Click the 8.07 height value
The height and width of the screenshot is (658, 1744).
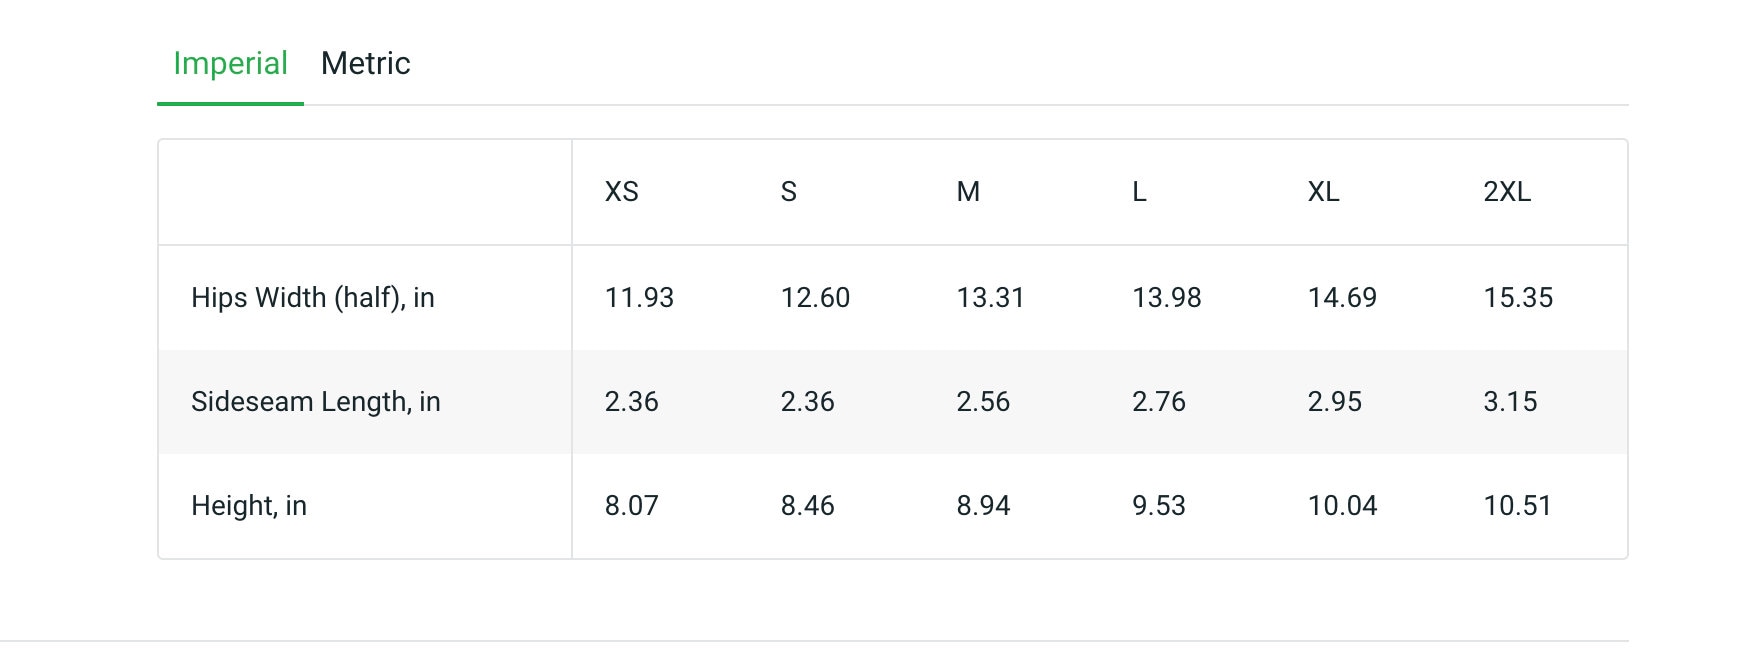point(632,506)
